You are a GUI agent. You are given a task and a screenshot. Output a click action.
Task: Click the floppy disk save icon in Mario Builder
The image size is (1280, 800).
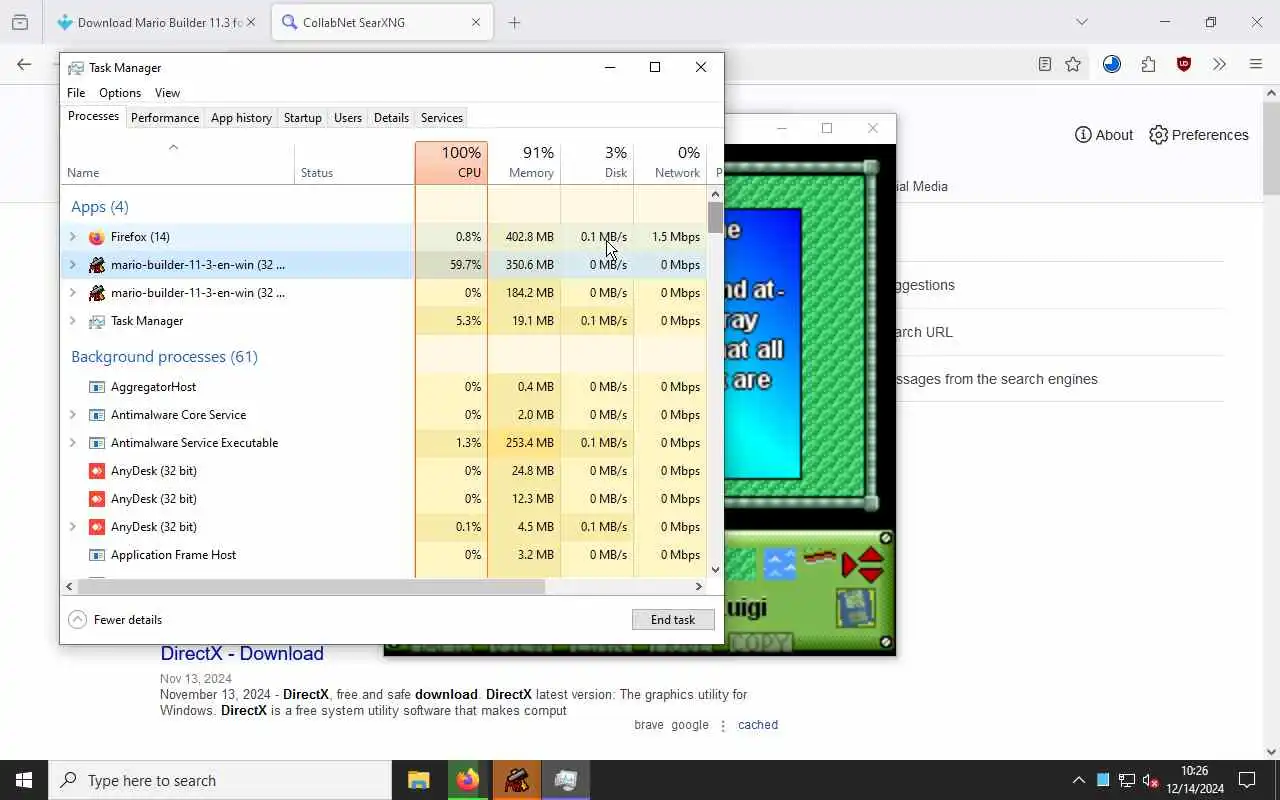(x=855, y=609)
